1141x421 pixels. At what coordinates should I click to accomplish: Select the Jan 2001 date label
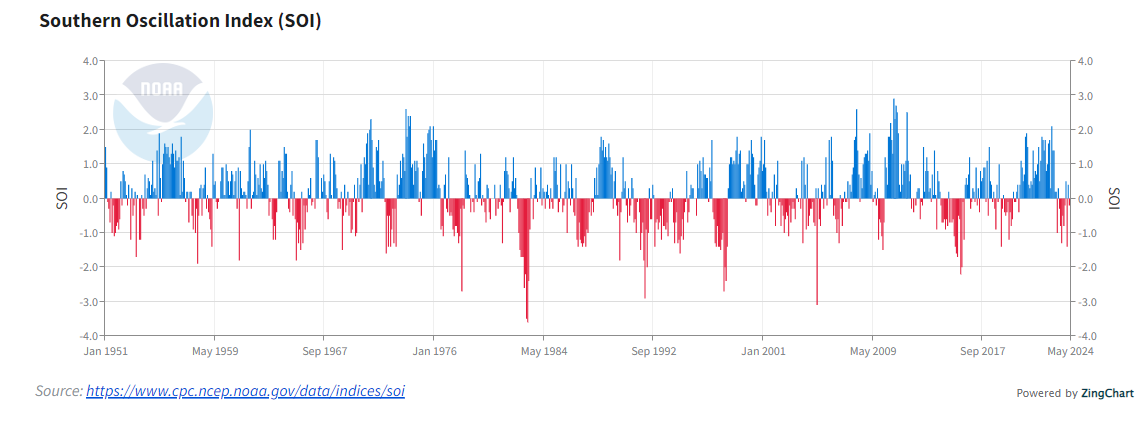coord(764,351)
